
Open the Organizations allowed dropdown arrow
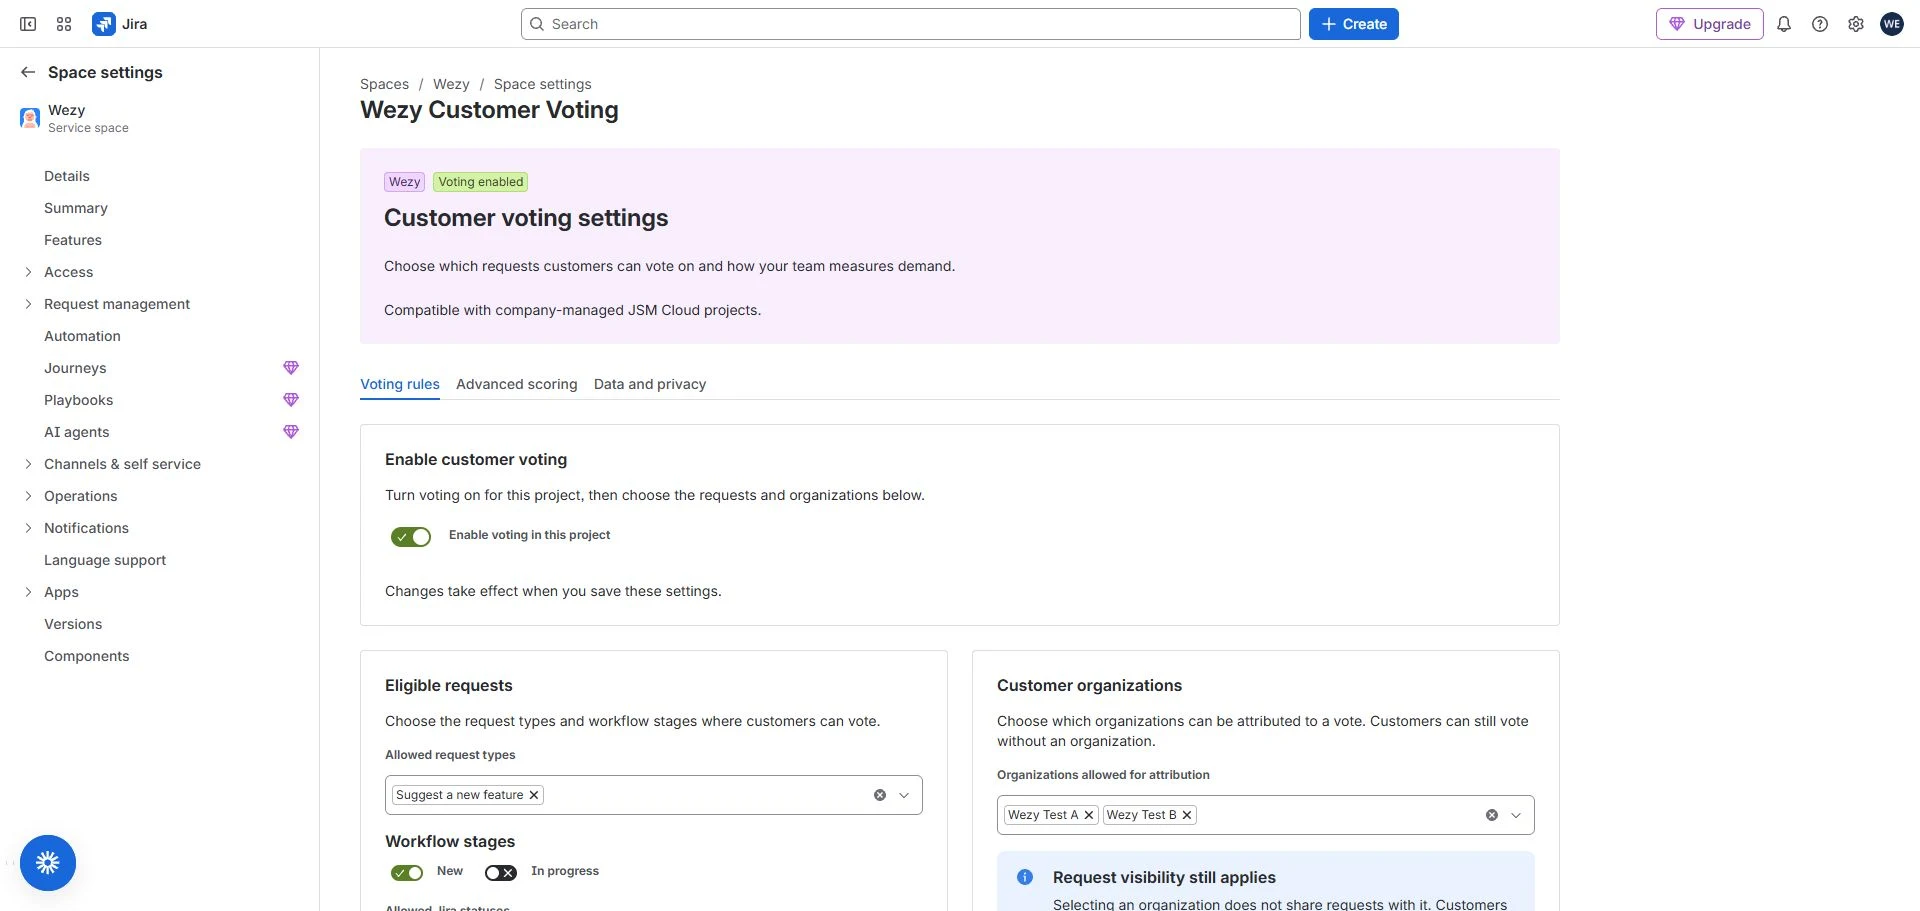pyautogui.click(x=1516, y=815)
